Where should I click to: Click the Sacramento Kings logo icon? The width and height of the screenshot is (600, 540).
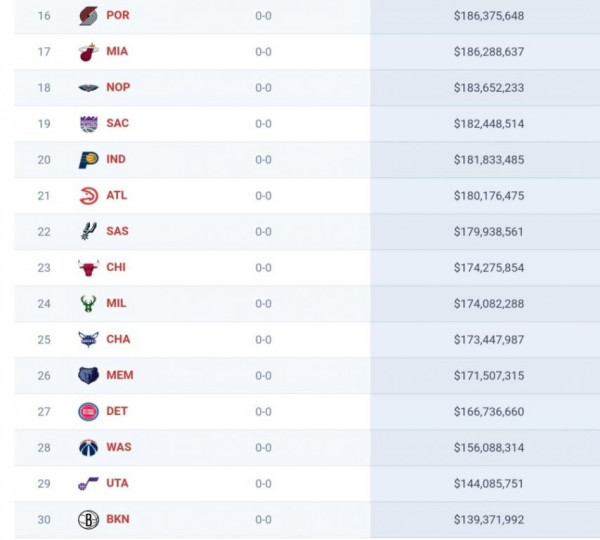(x=89, y=124)
